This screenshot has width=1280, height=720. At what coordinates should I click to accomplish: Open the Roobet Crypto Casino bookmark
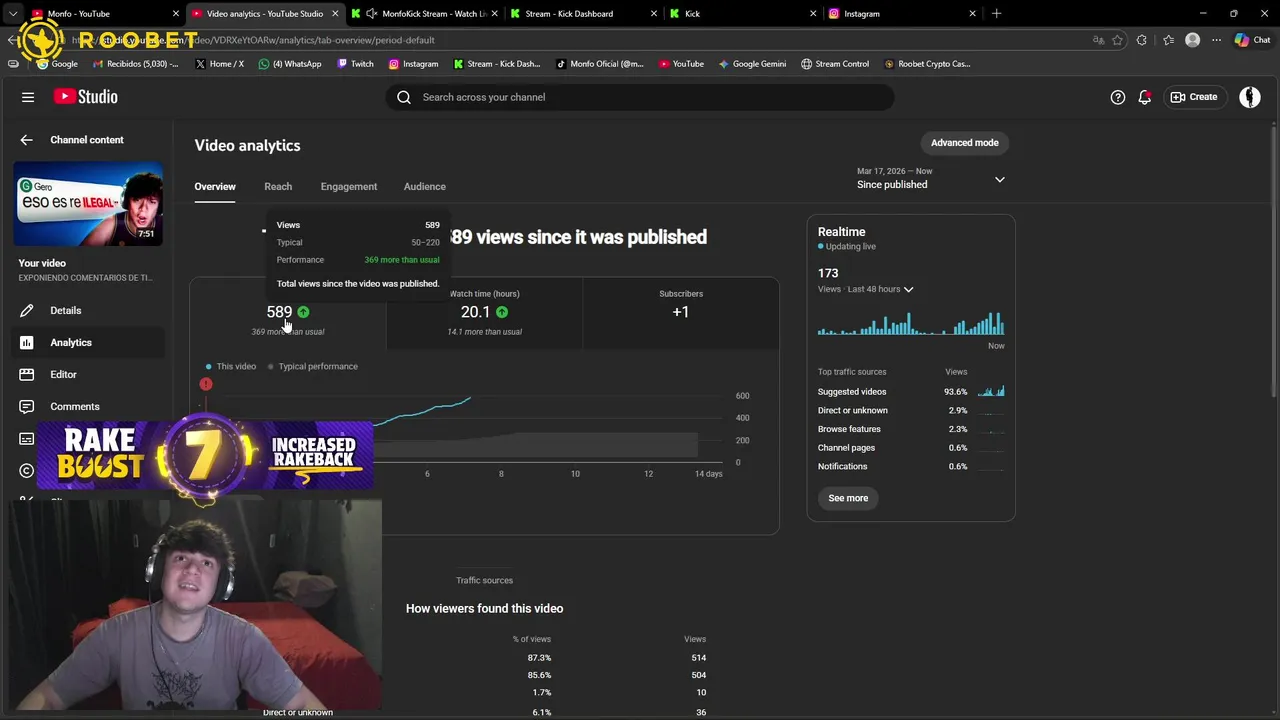(x=927, y=64)
